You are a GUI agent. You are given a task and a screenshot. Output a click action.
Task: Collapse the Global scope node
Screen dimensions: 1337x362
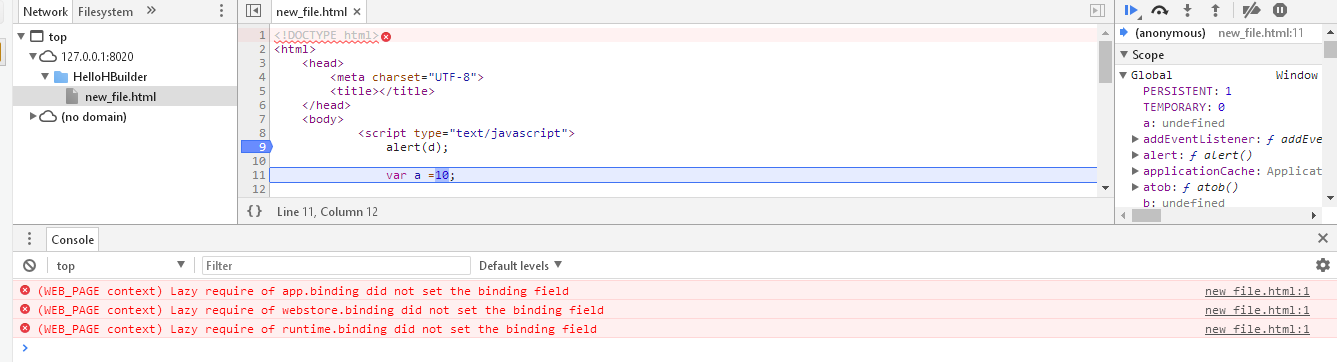pyautogui.click(x=1124, y=75)
